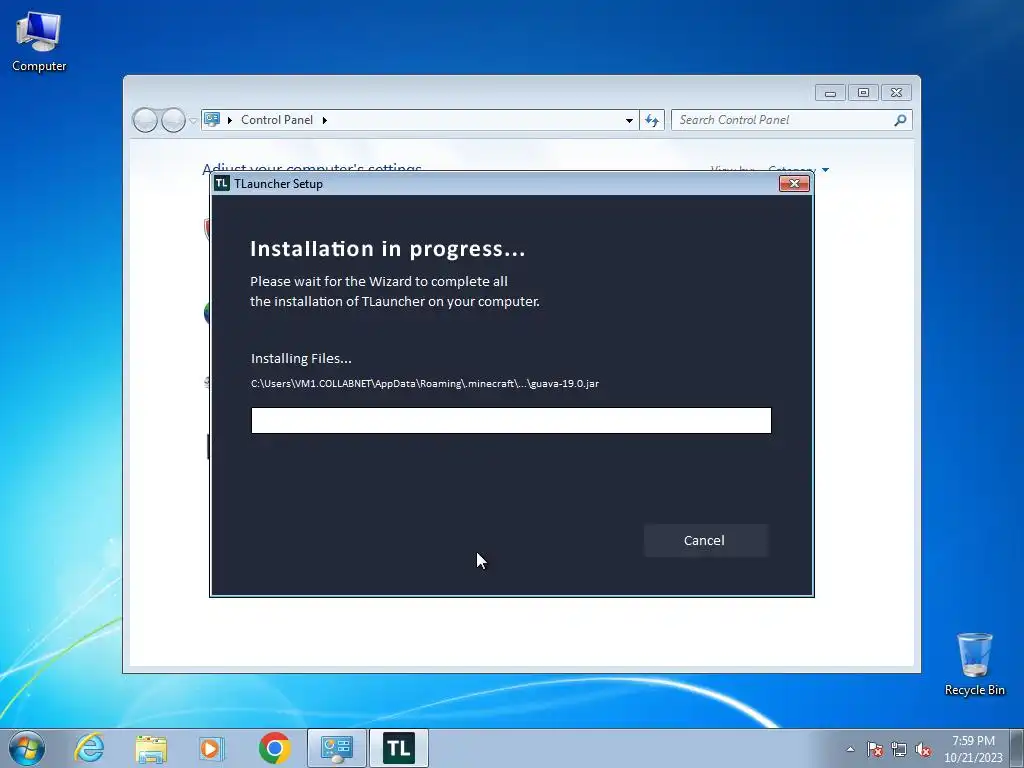The width and height of the screenshot is (1024, 768).
Task: Click the Show desktop strip on the taskbar
Action: (x=1017, y=749)
